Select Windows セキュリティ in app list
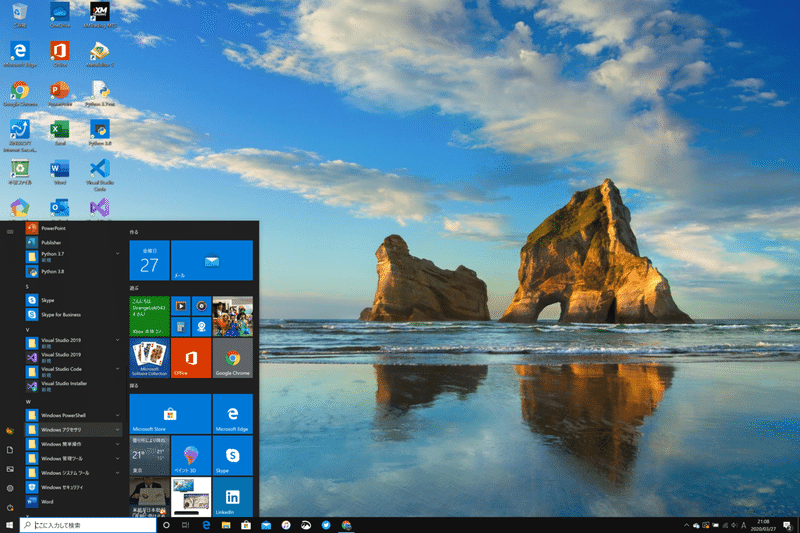The image size is (800, 533). coord(74,487)
